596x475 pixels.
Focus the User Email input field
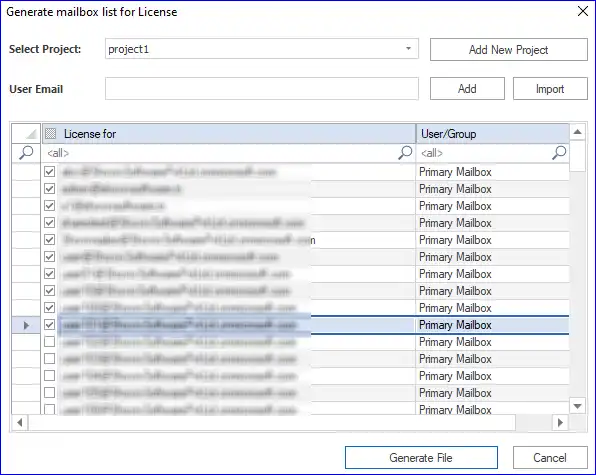coord(262,89)
